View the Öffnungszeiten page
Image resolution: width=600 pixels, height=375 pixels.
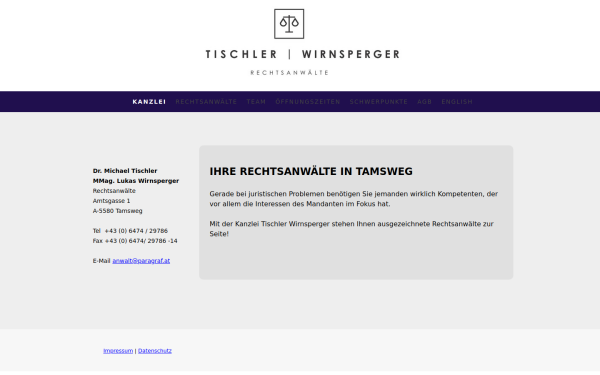coord(308,102)
